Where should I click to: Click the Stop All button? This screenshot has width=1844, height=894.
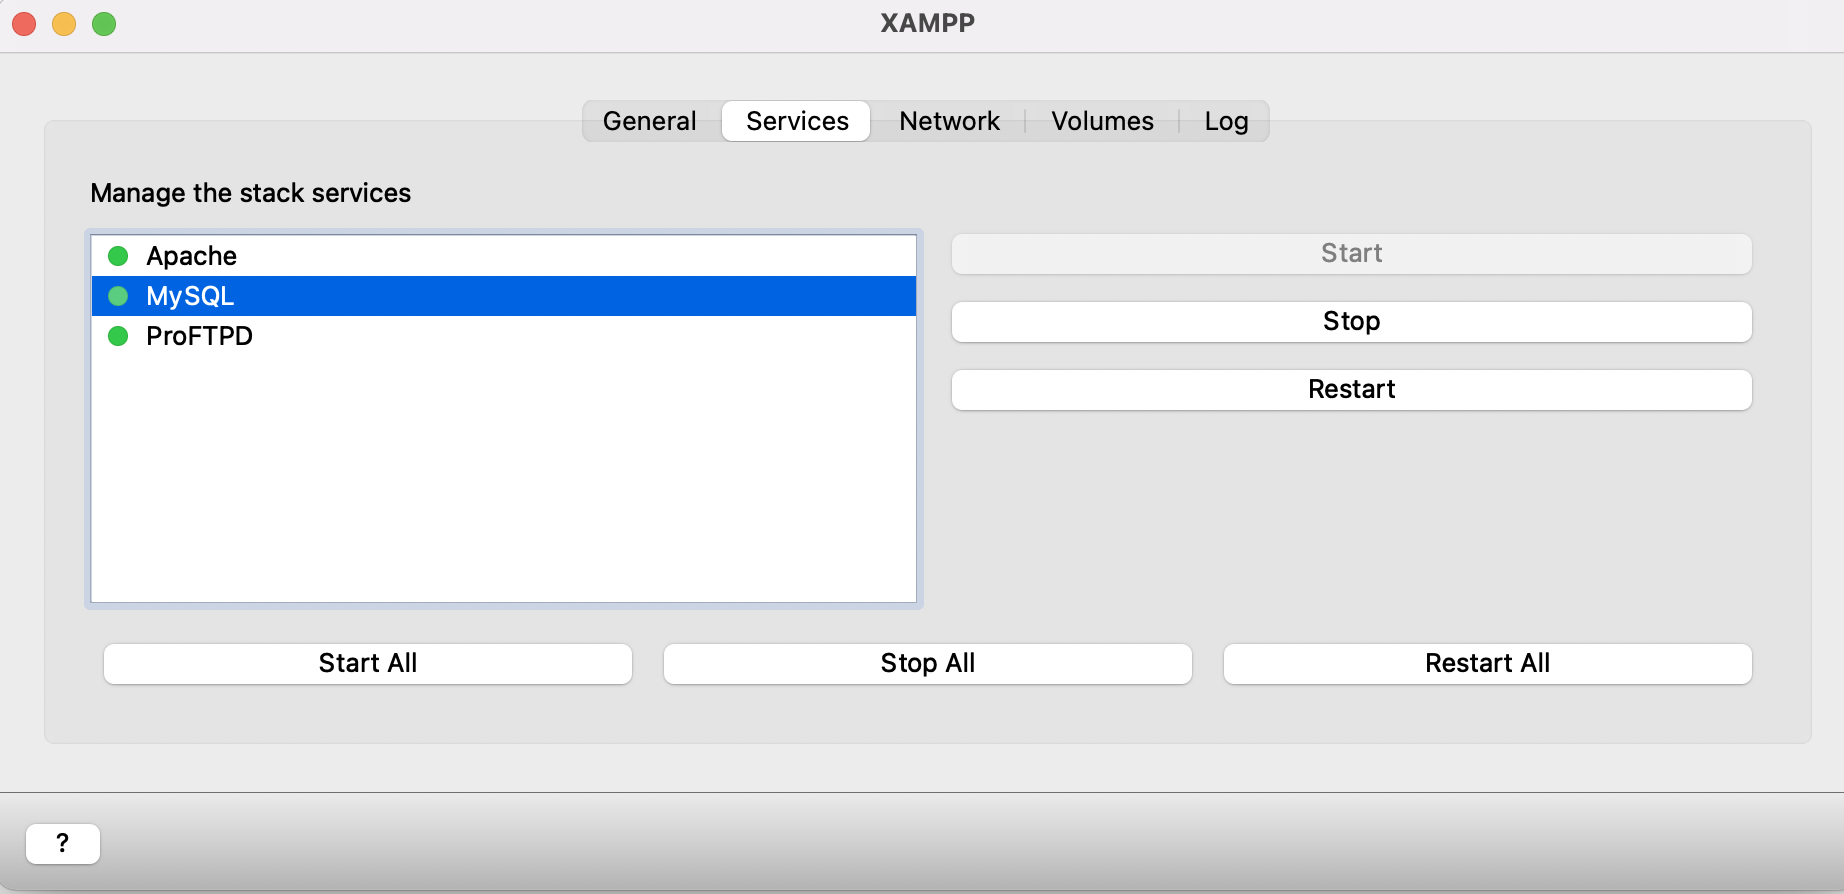point(928,663)
